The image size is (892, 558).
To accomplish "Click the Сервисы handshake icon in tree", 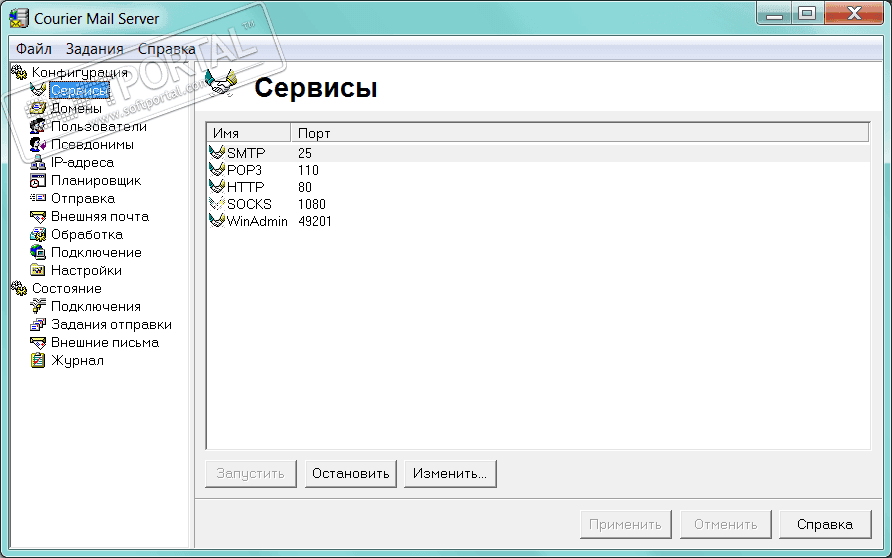I will pyautogui.click(x=38, y=90).
